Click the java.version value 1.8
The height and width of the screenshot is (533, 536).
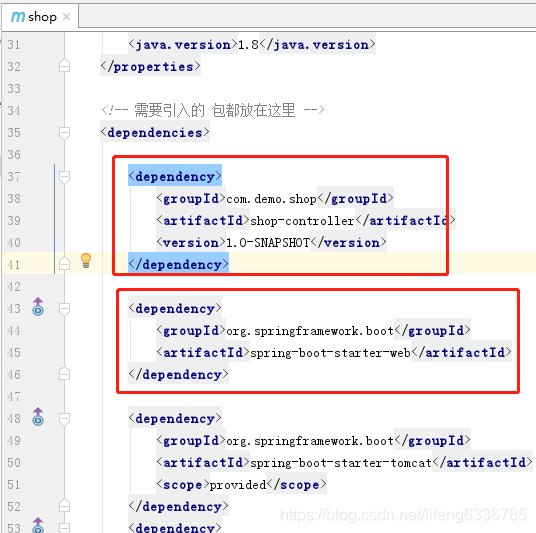[248, 45]
